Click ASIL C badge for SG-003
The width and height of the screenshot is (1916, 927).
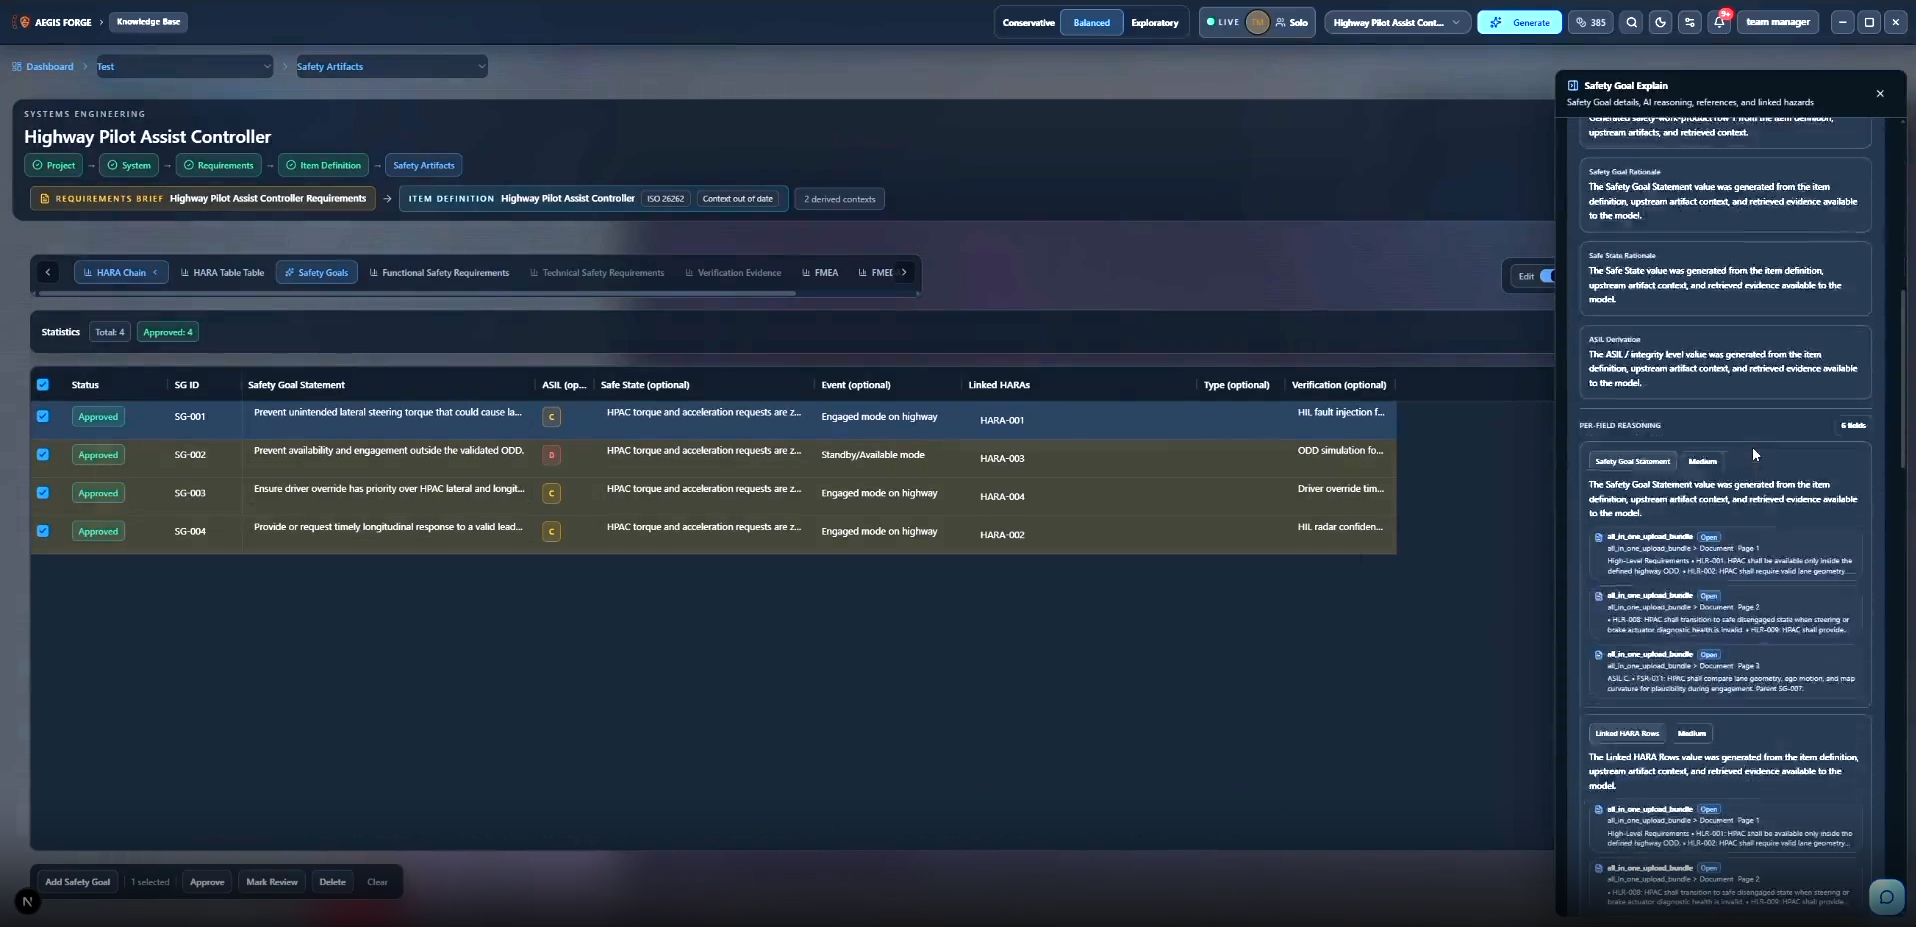coord(551,493)
